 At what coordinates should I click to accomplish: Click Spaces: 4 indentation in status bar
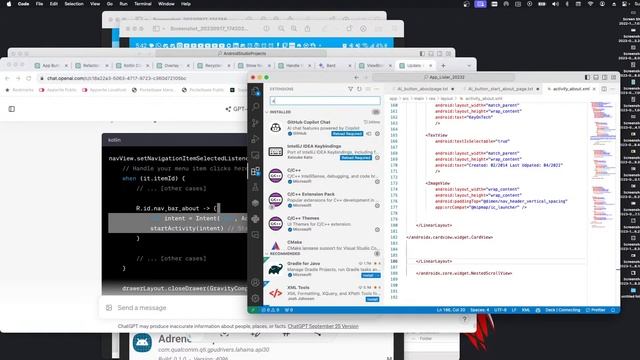click(479, 310)
